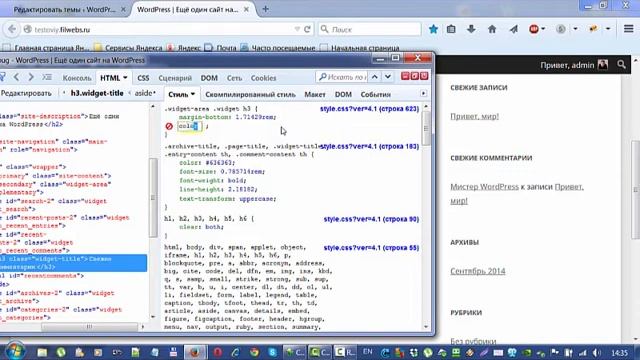The image size is (640, 360).
Task: Open a new browser tab
Action: point(265,9)
